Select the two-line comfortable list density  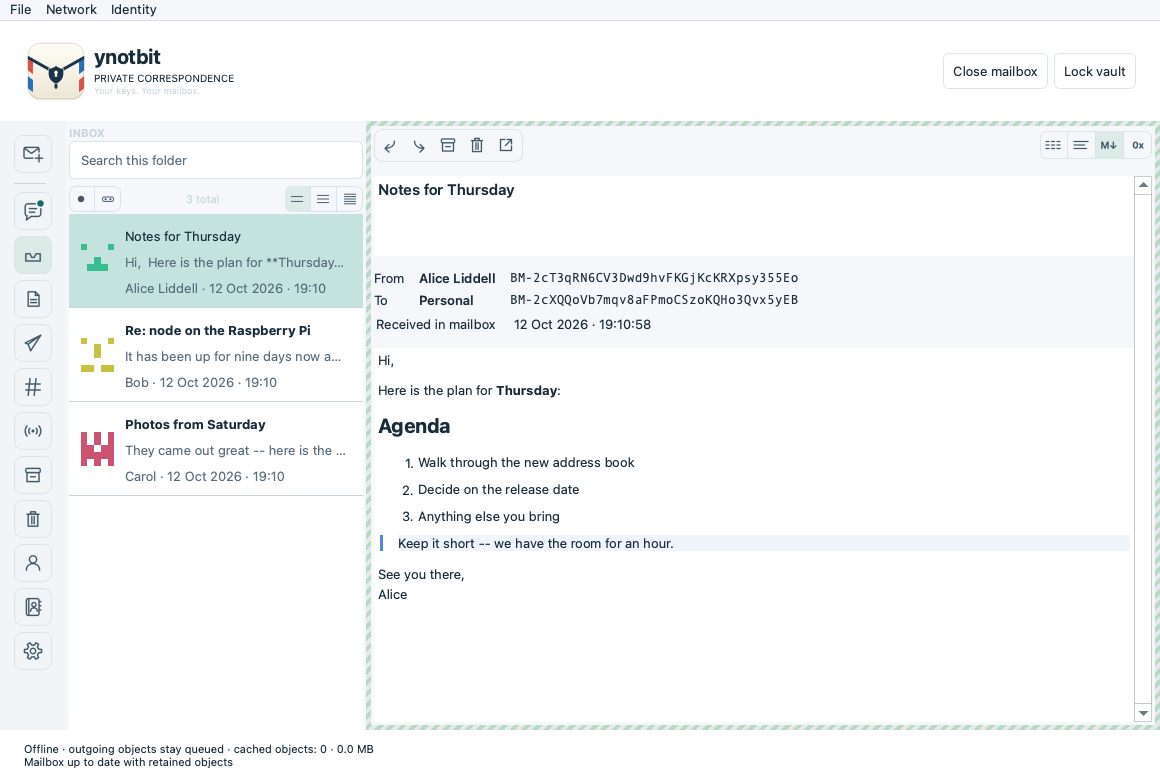pyautogui.click(x=297, y=199)
